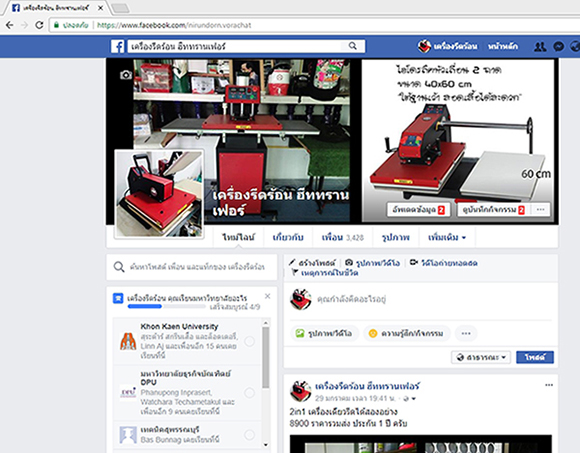
Task: Click the camera icon on cover photo
Action: click(x=126, y=75)
